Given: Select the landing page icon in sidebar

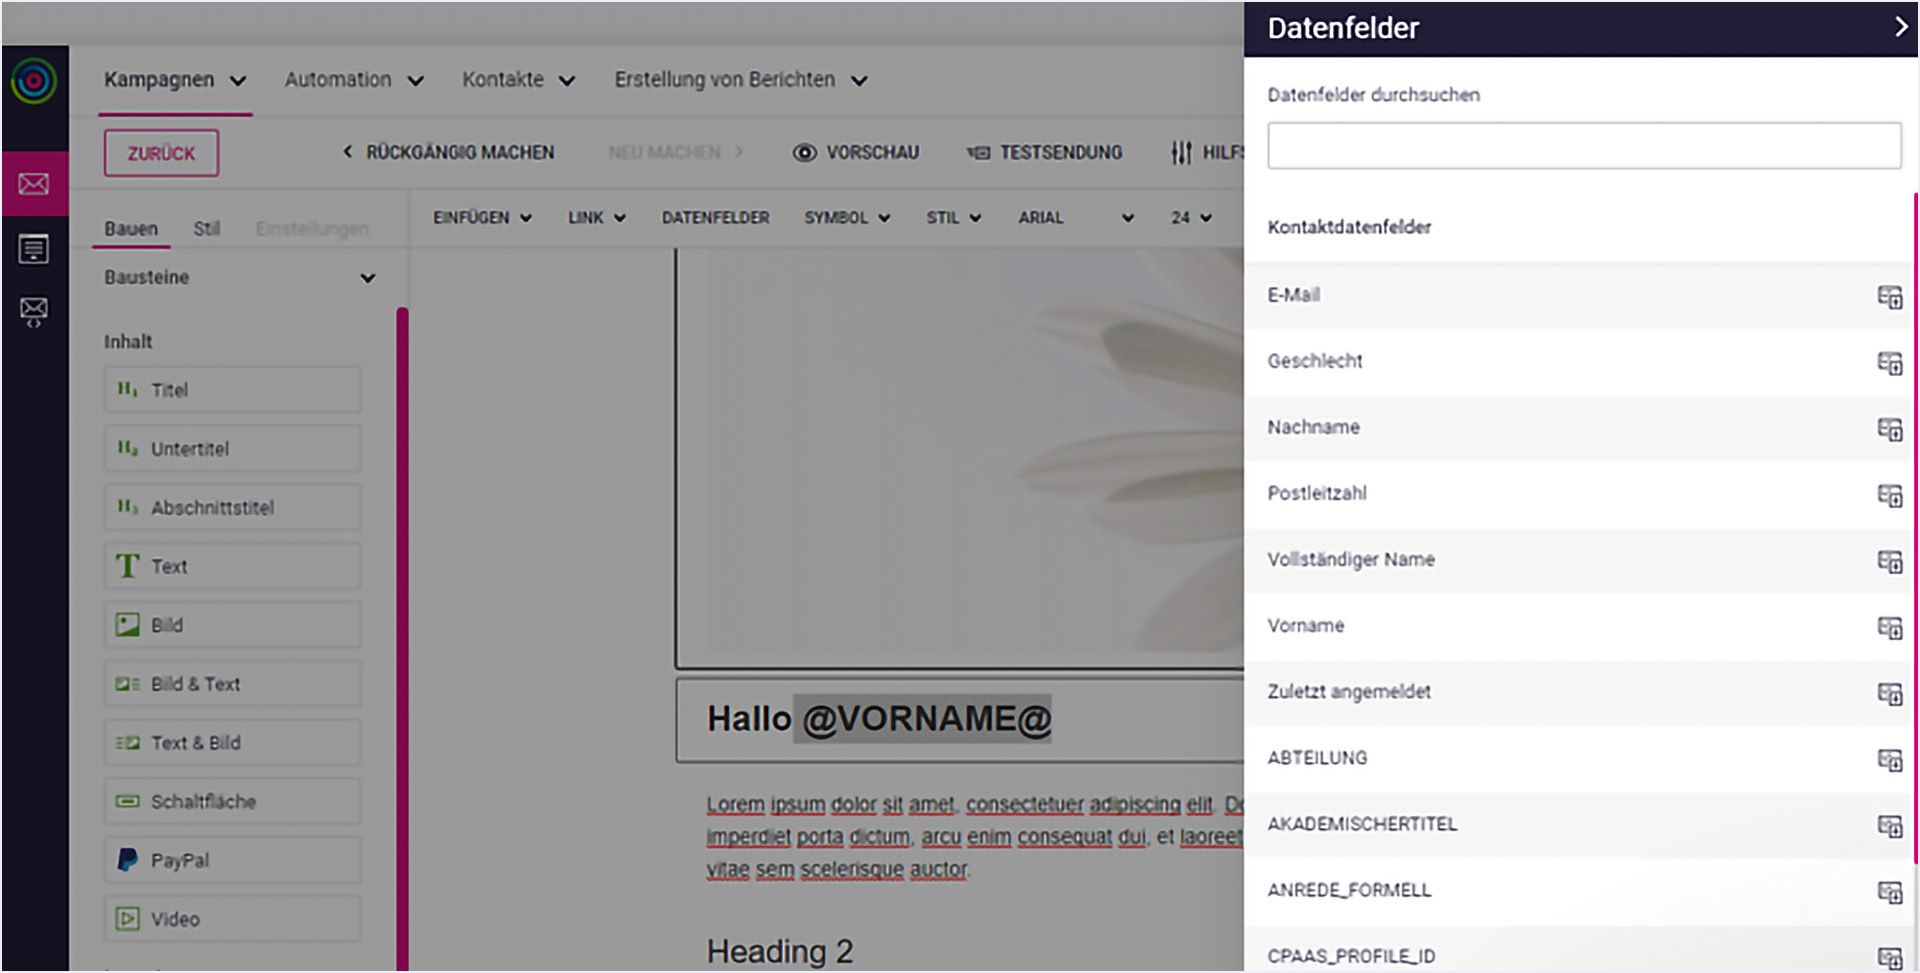Looking at the screenshot, I should pyautogui.click(x=33, y=249).
